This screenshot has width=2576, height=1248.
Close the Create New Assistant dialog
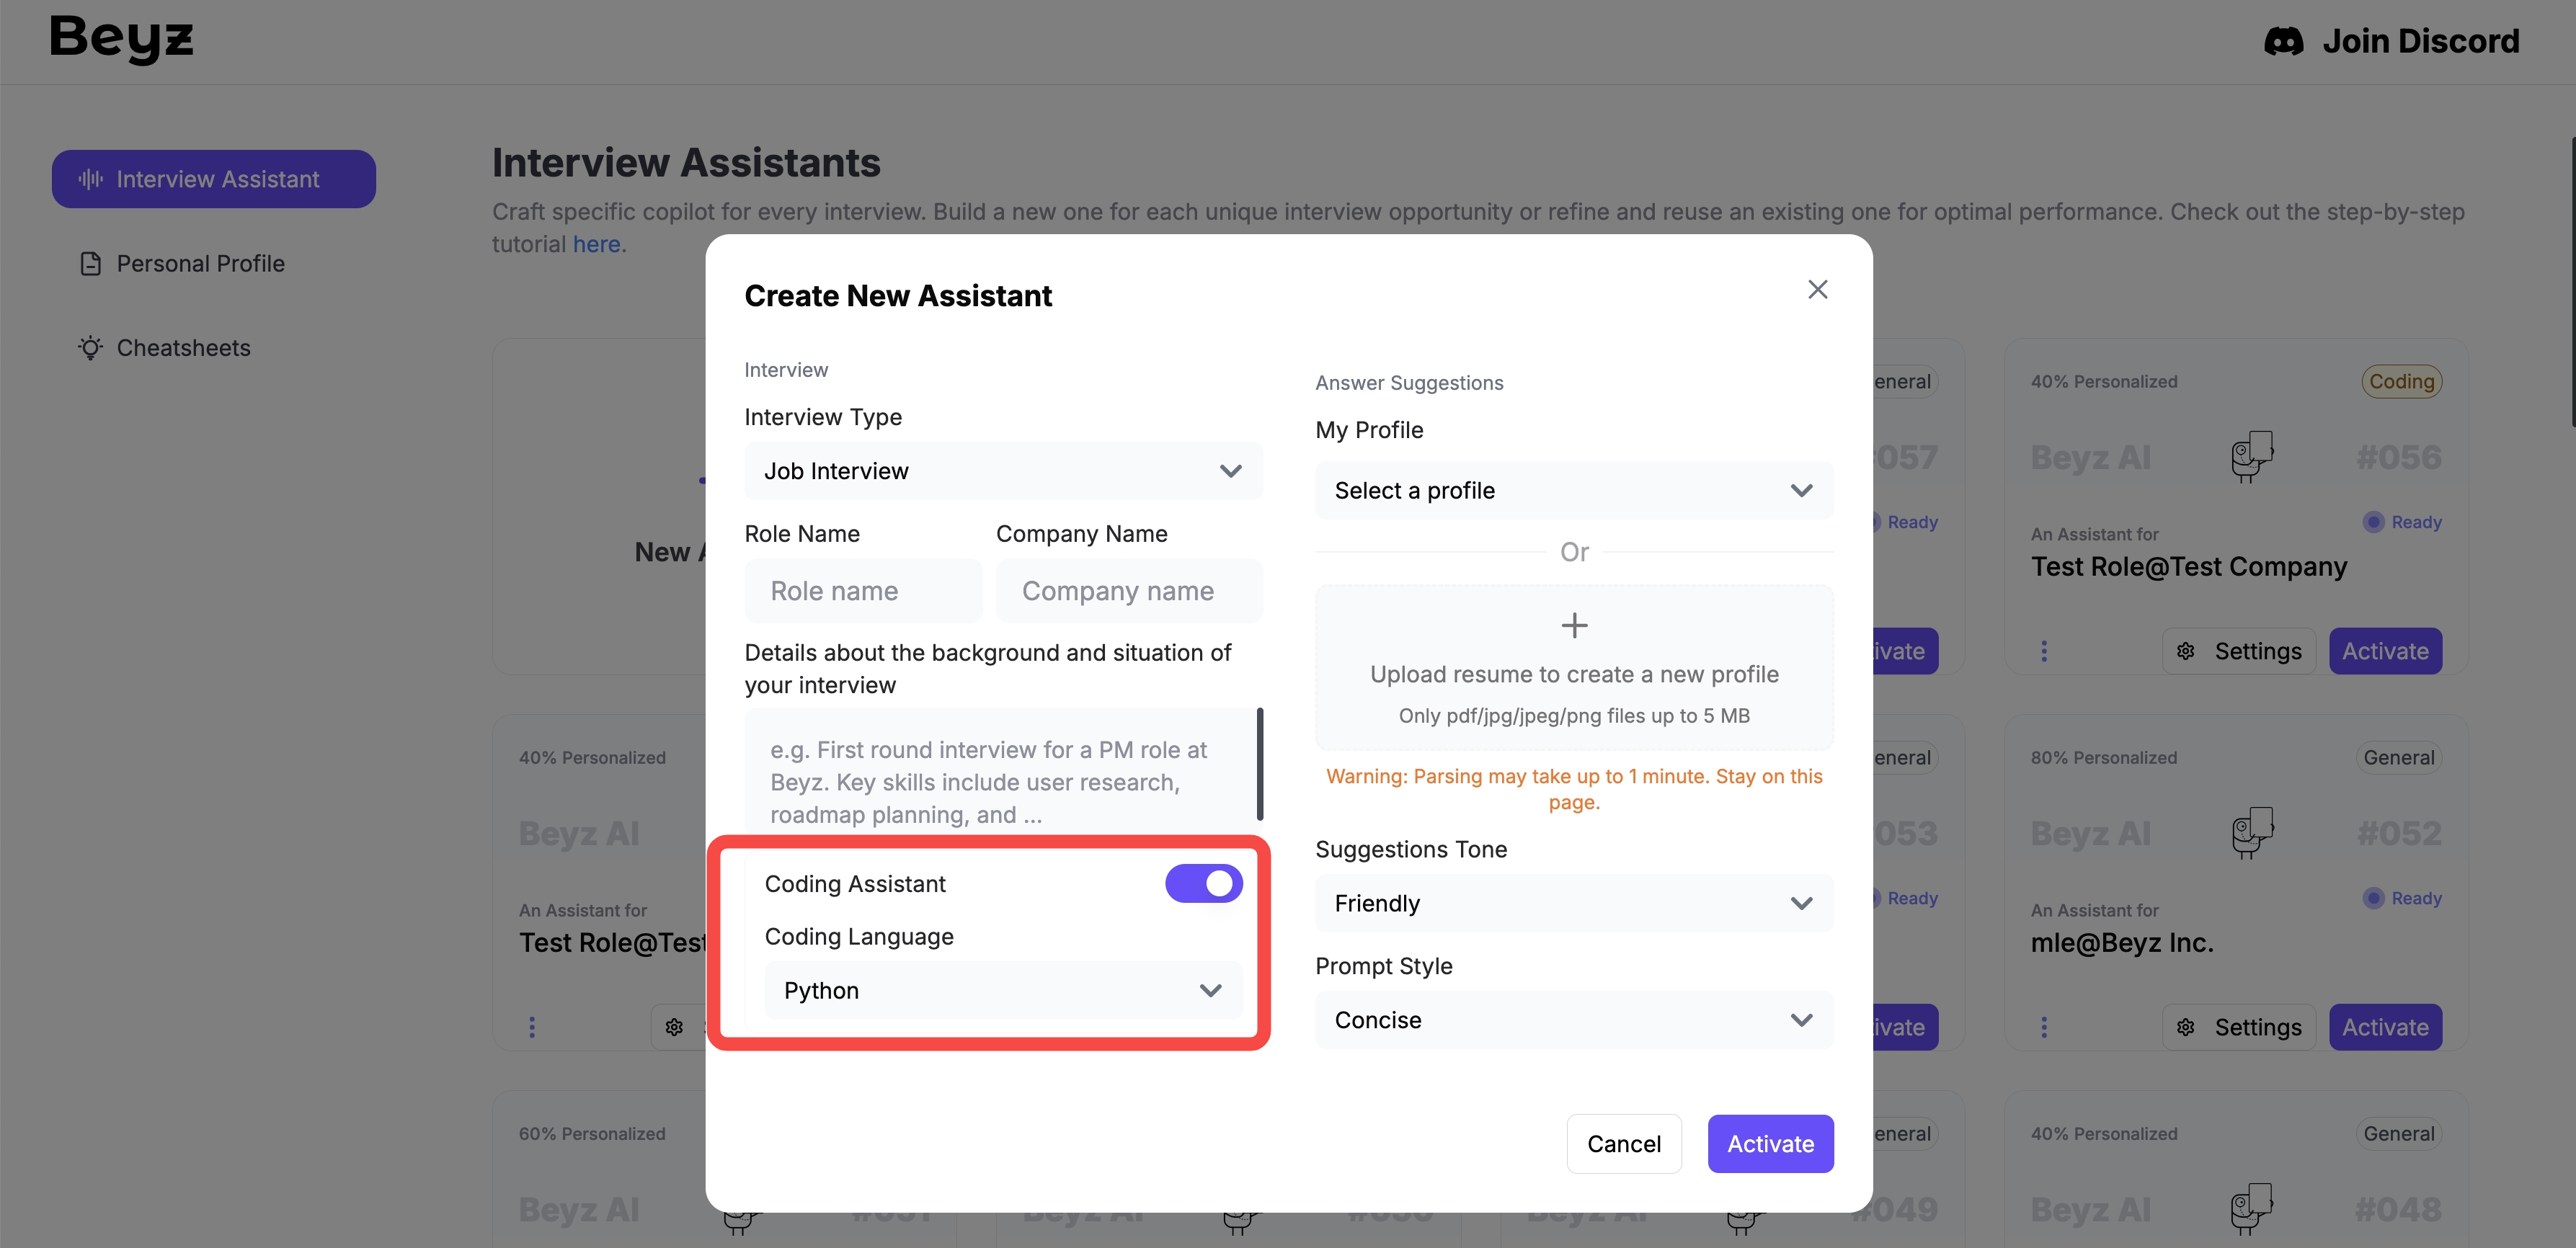click(x=1817, y=289)
